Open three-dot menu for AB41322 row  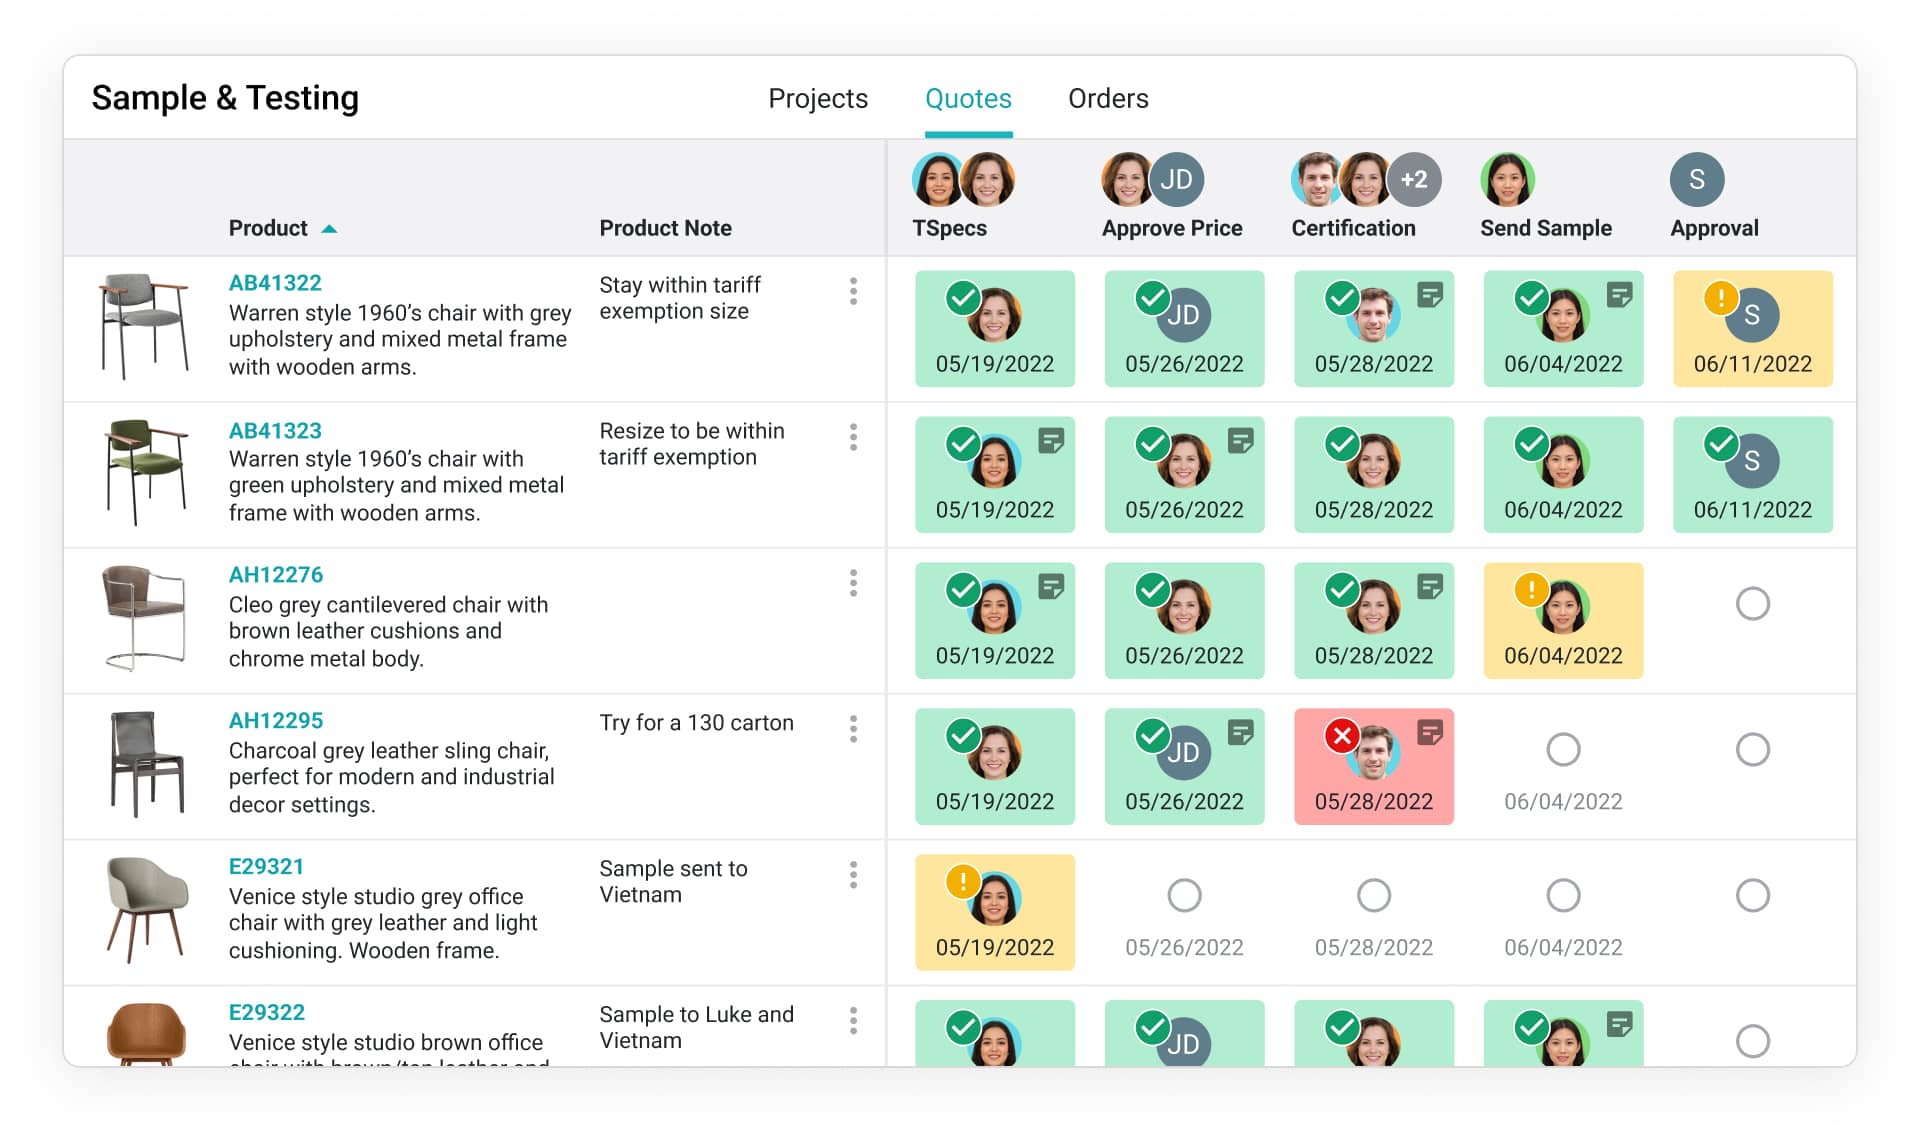(853, 291)
